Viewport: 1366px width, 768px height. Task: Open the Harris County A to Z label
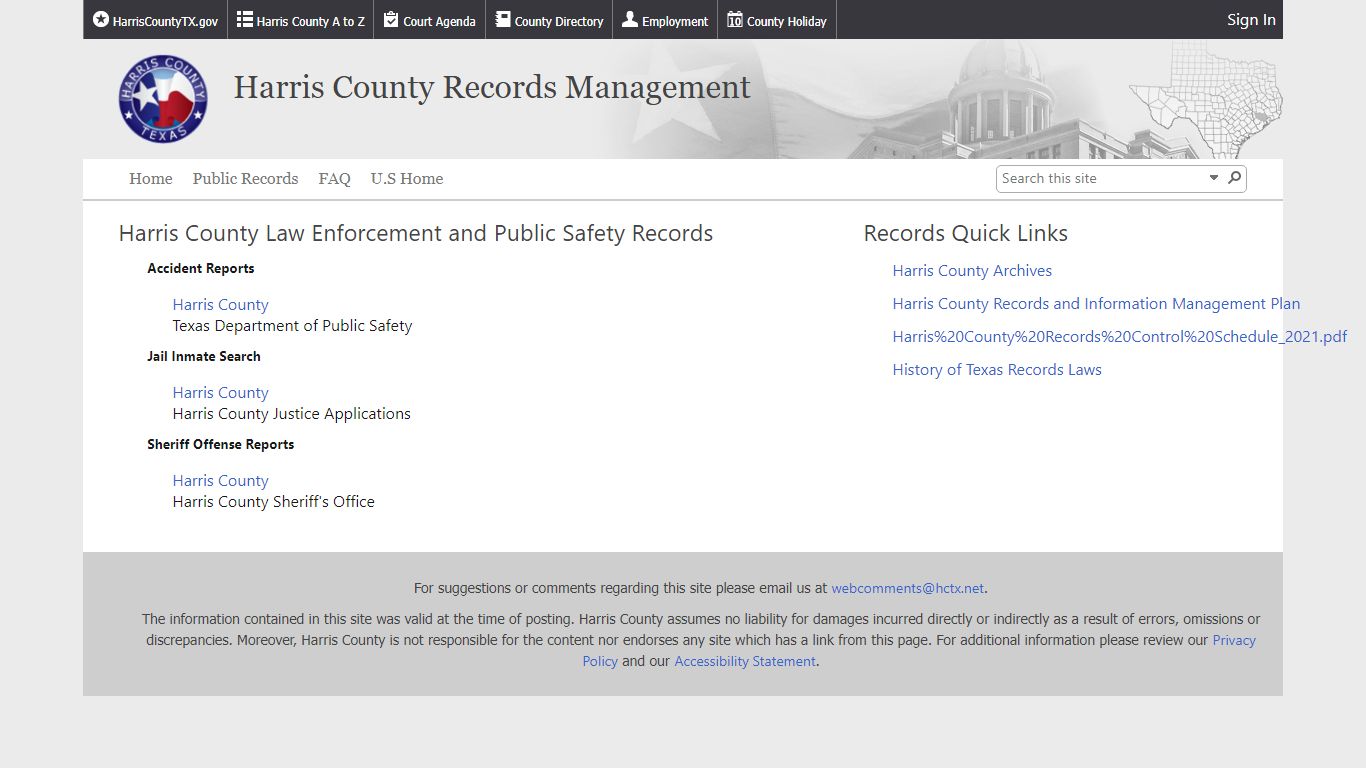[x=310, y=21]
